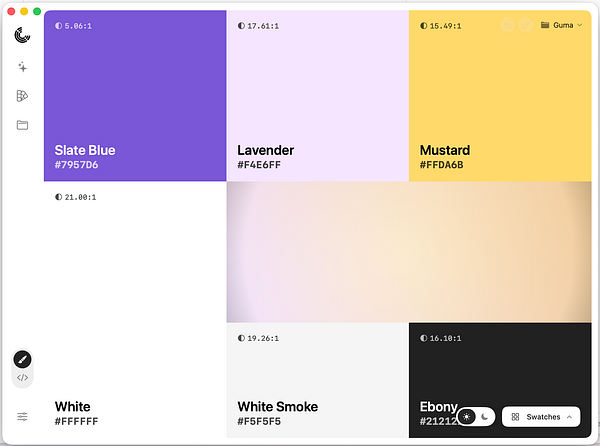Switch to the code view icon
This screenshot has width=600, height=446.
pyautogui.click(x=22, y=378)
